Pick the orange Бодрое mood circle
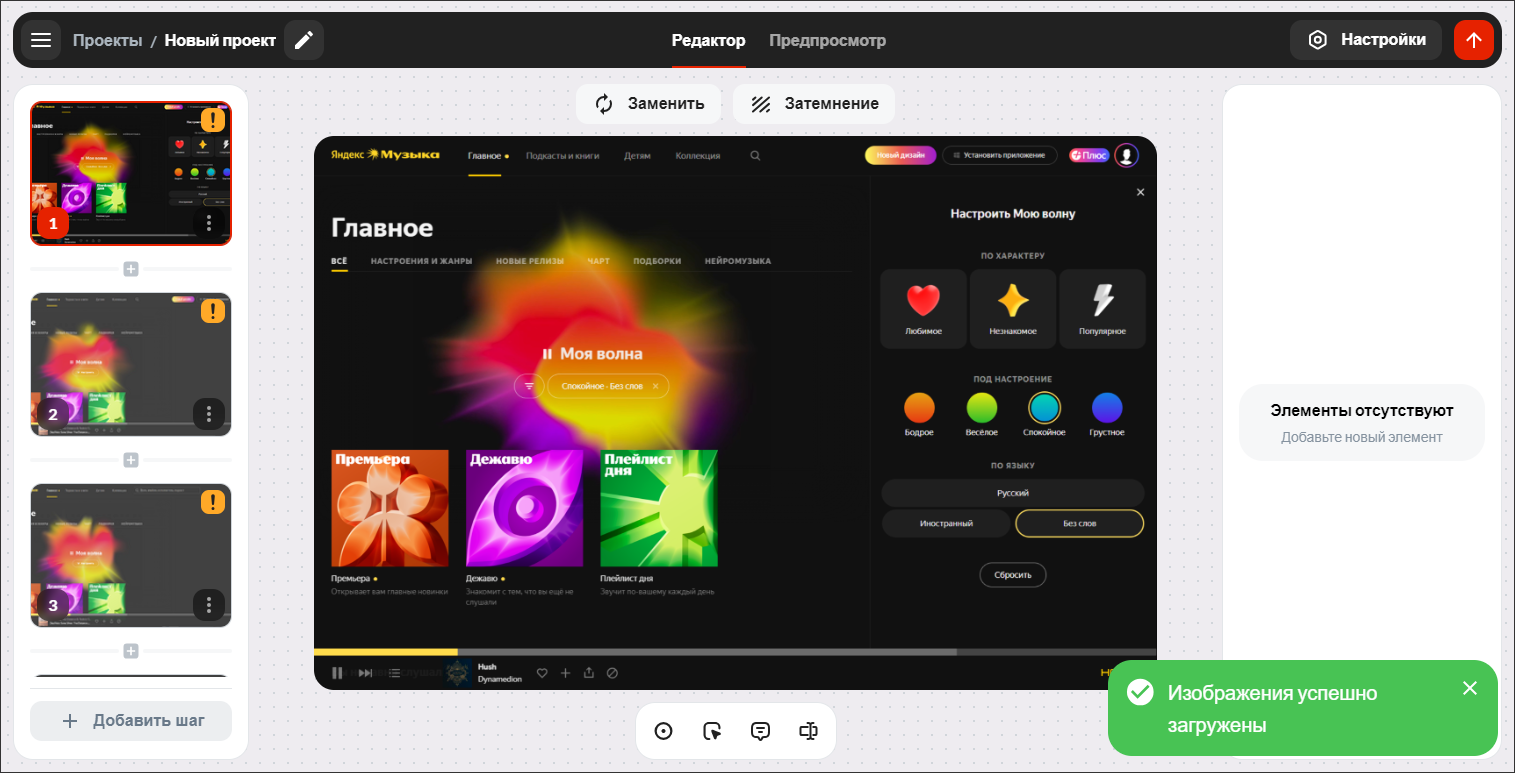 click(x=919, y=408)
